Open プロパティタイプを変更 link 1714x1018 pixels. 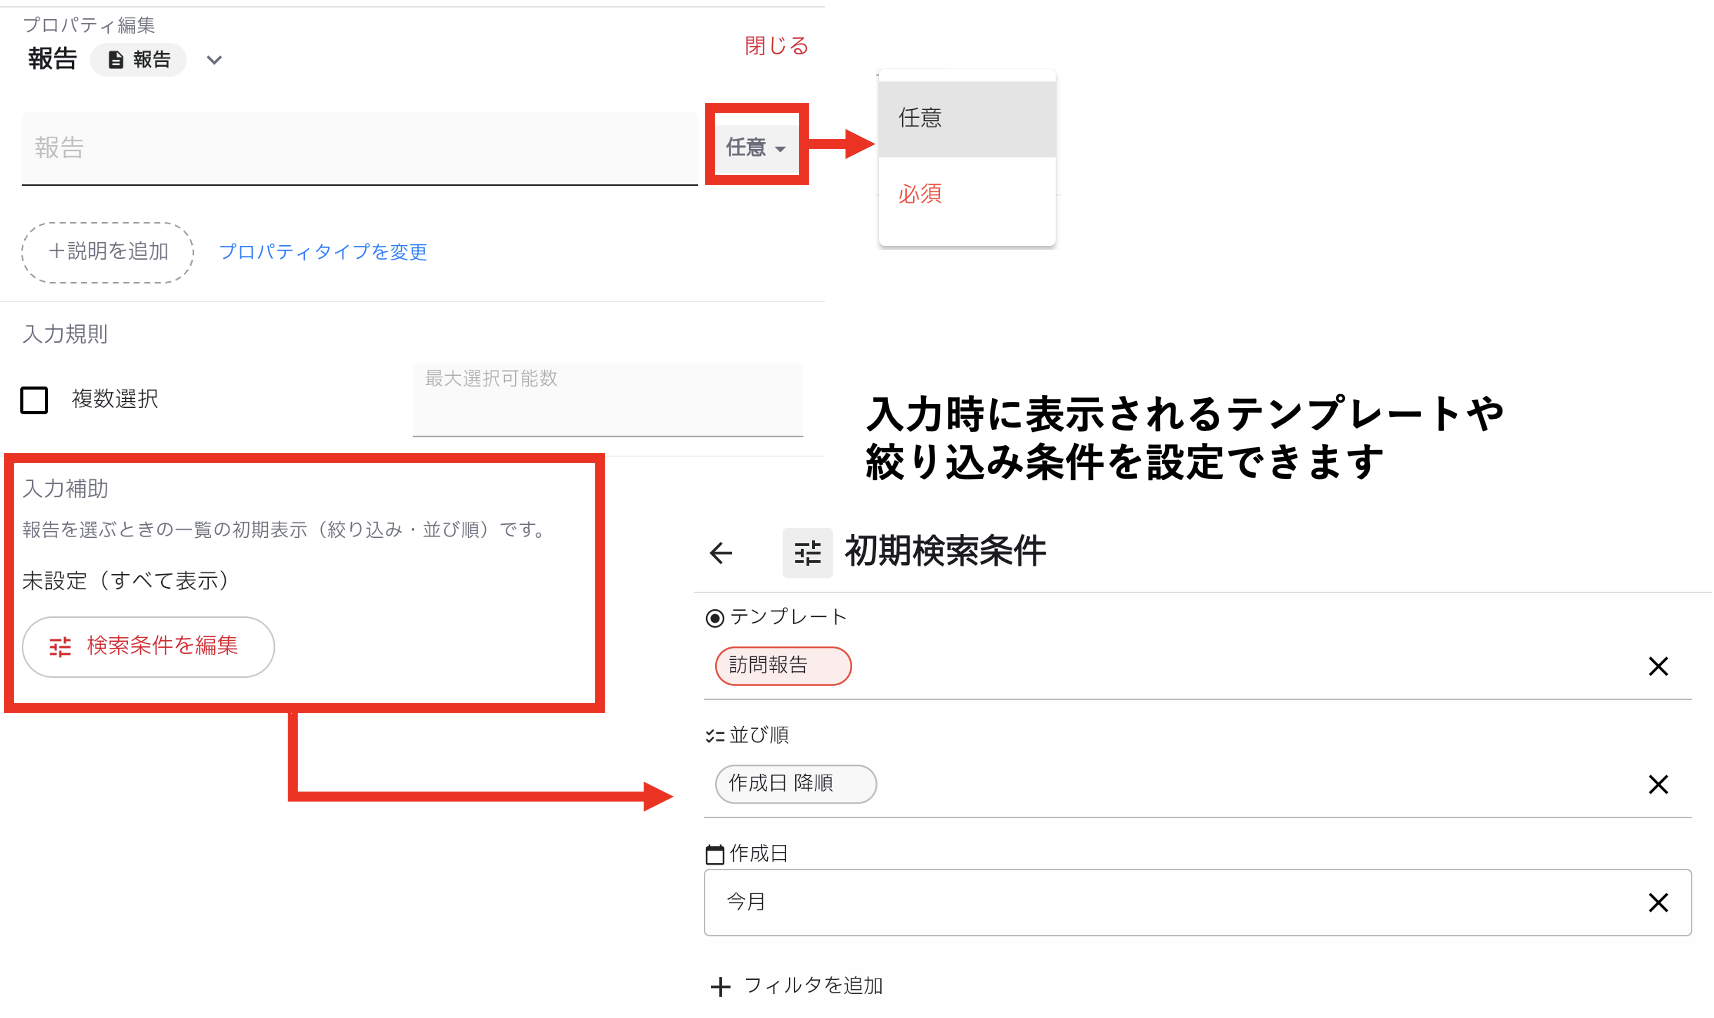point(323,252)
